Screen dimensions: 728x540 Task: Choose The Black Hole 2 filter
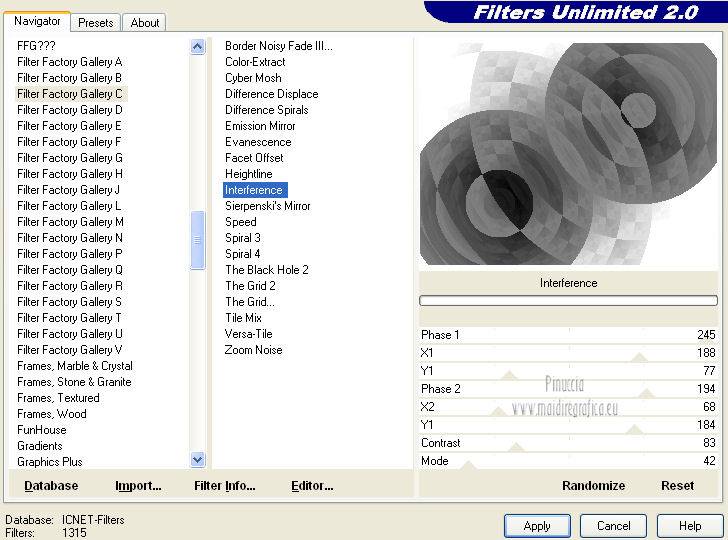click(266, 270)
